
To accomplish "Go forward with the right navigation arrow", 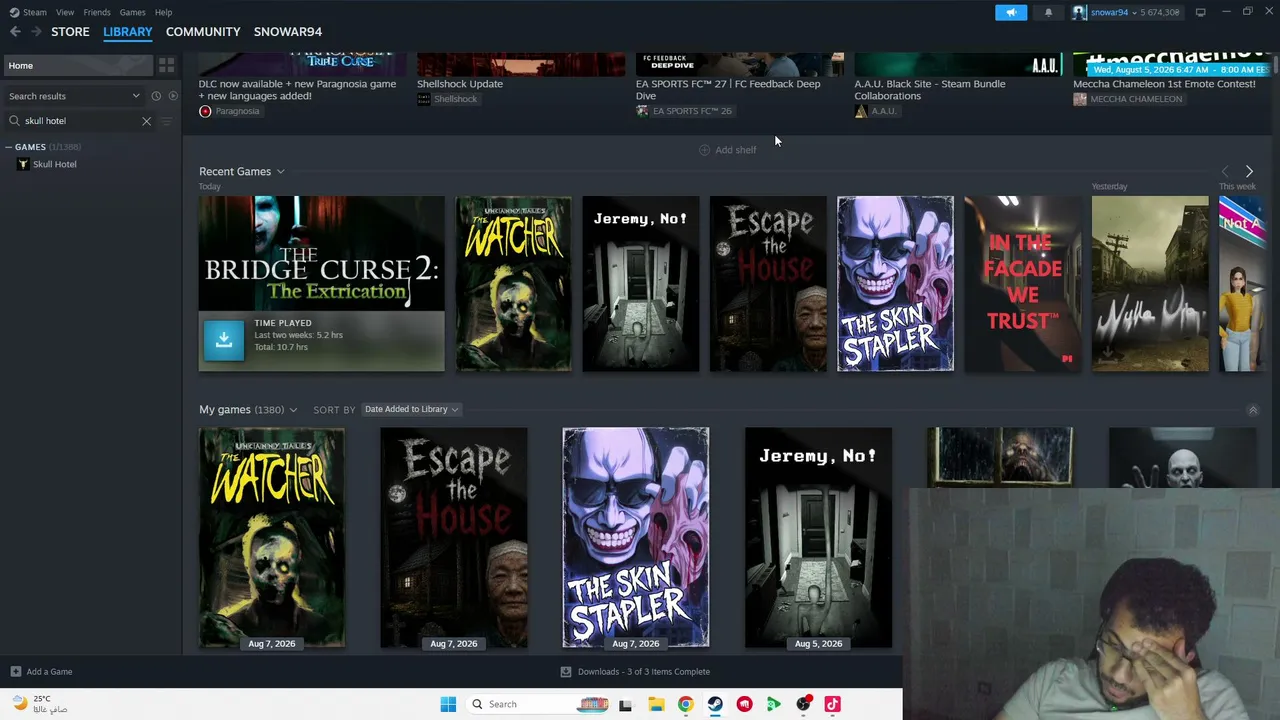I will click(36, 32).
